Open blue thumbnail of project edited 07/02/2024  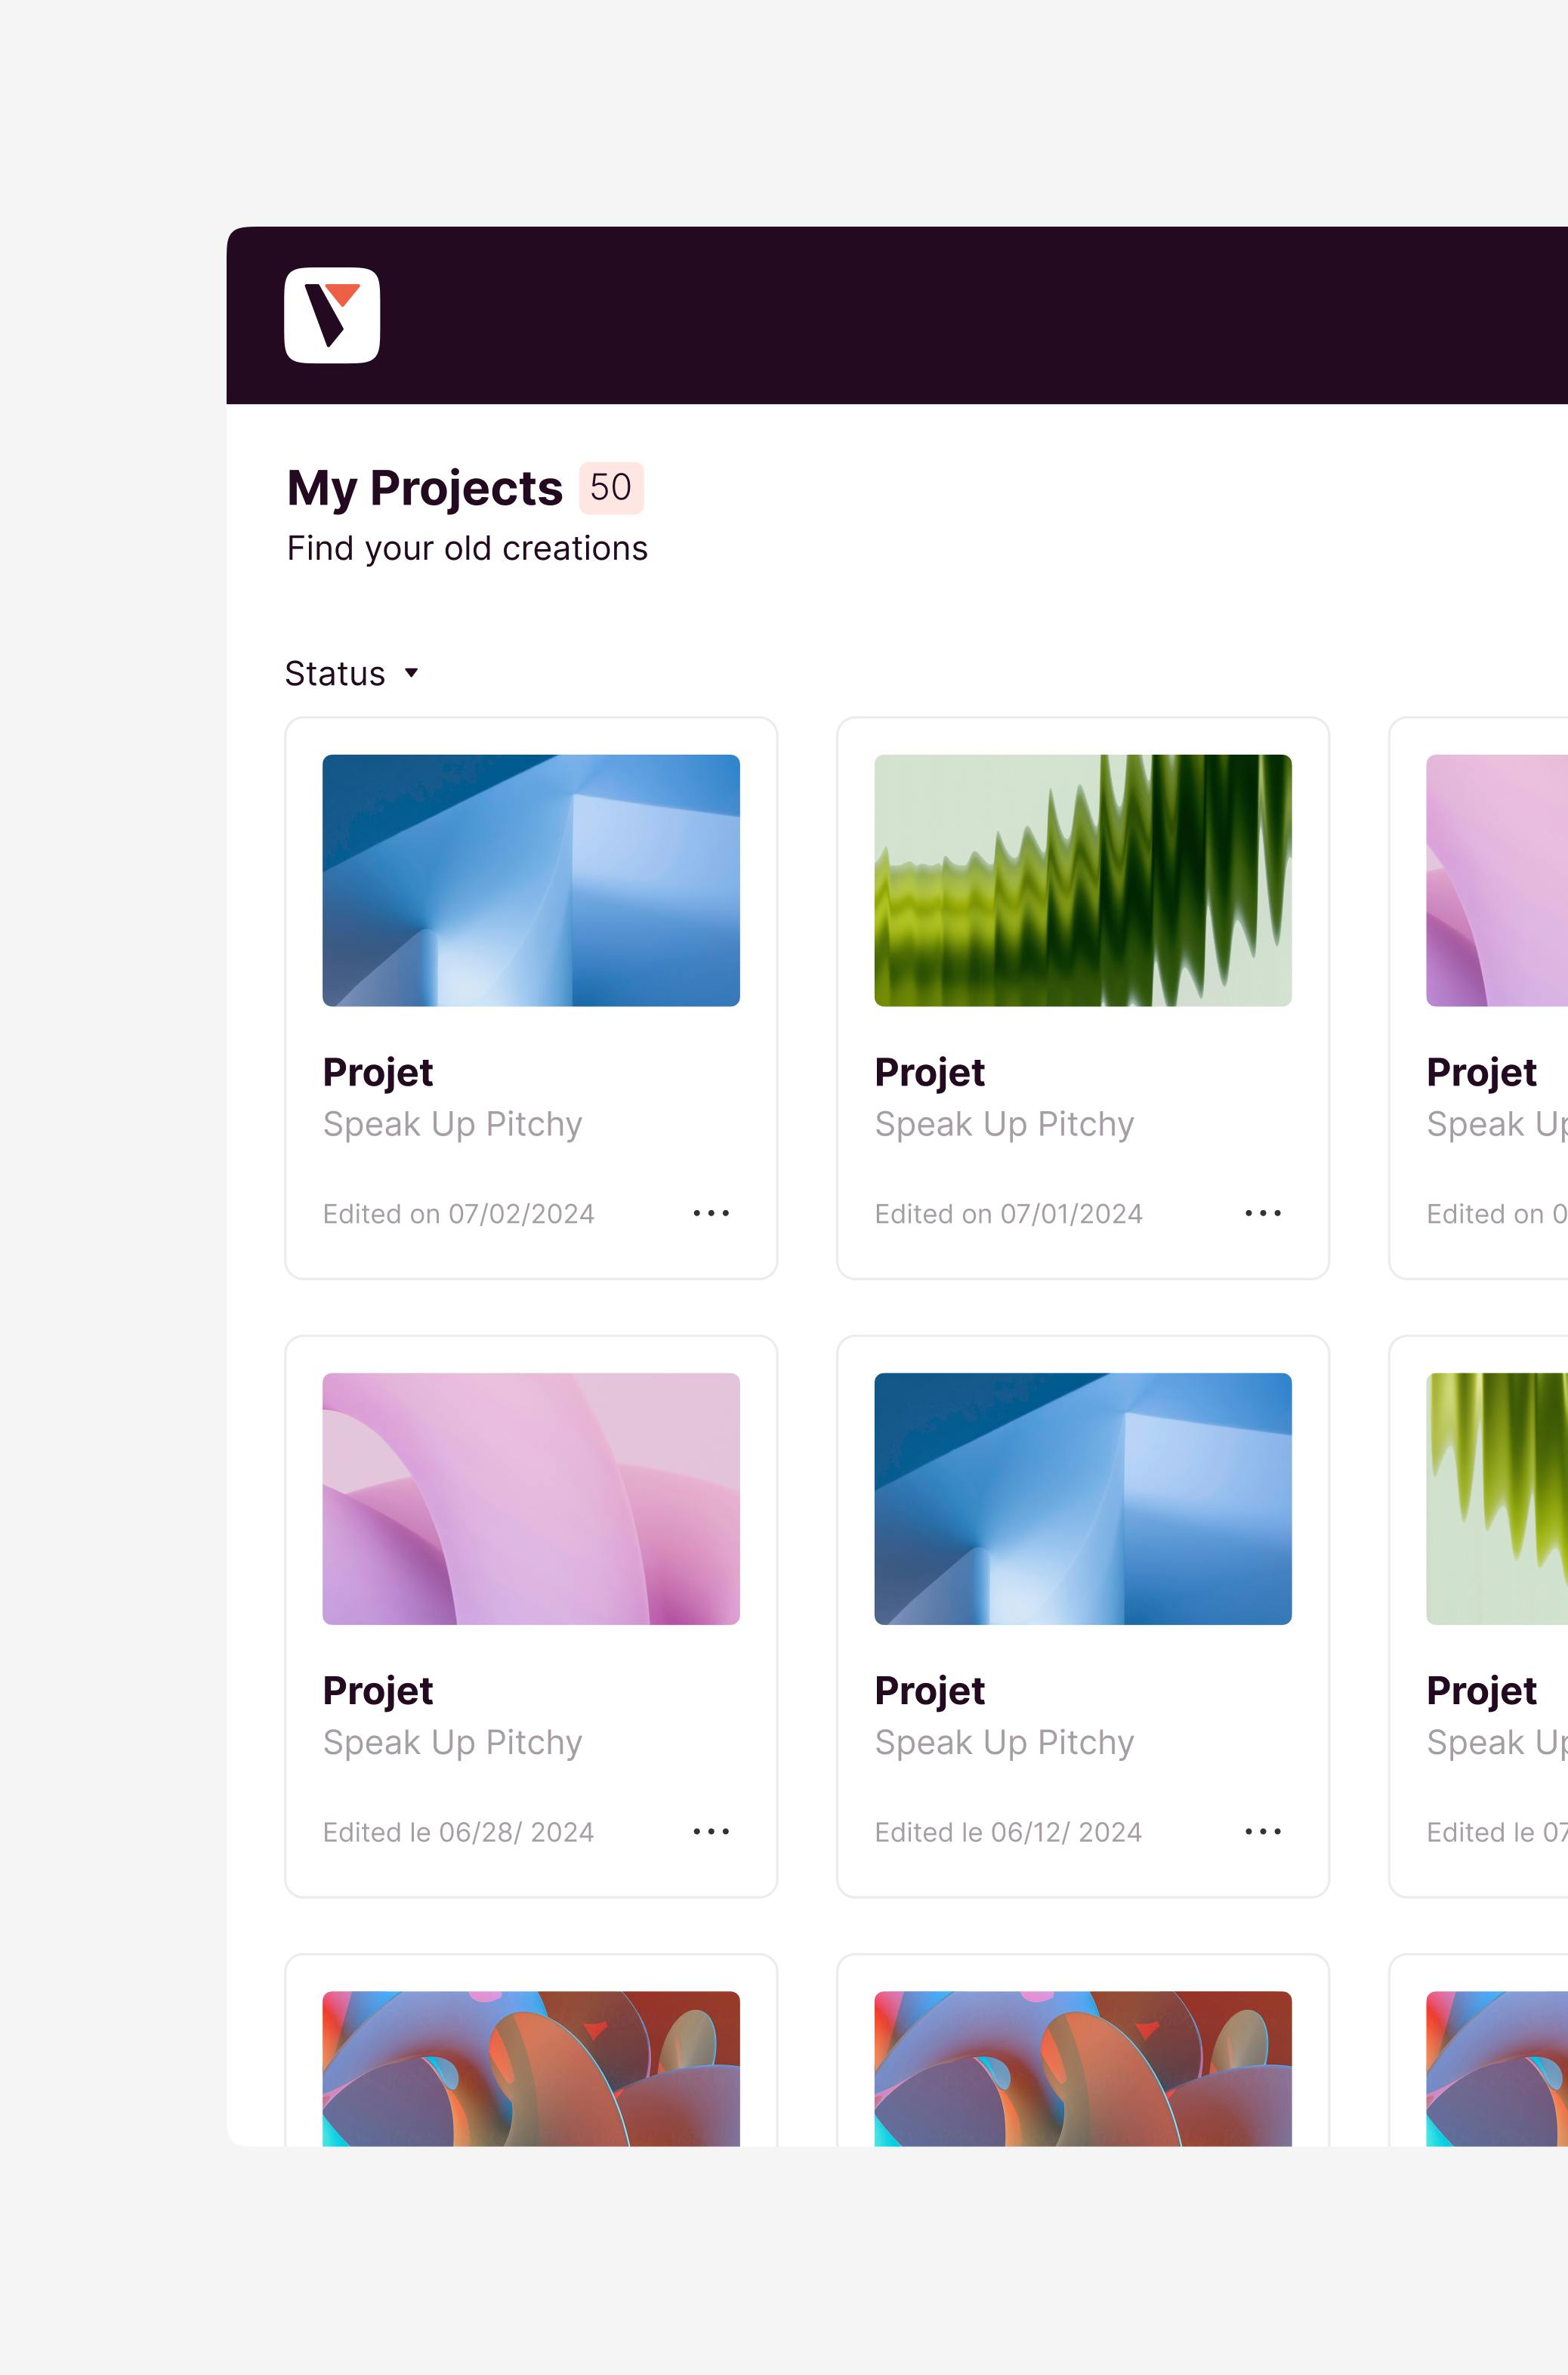click(531, 880)
